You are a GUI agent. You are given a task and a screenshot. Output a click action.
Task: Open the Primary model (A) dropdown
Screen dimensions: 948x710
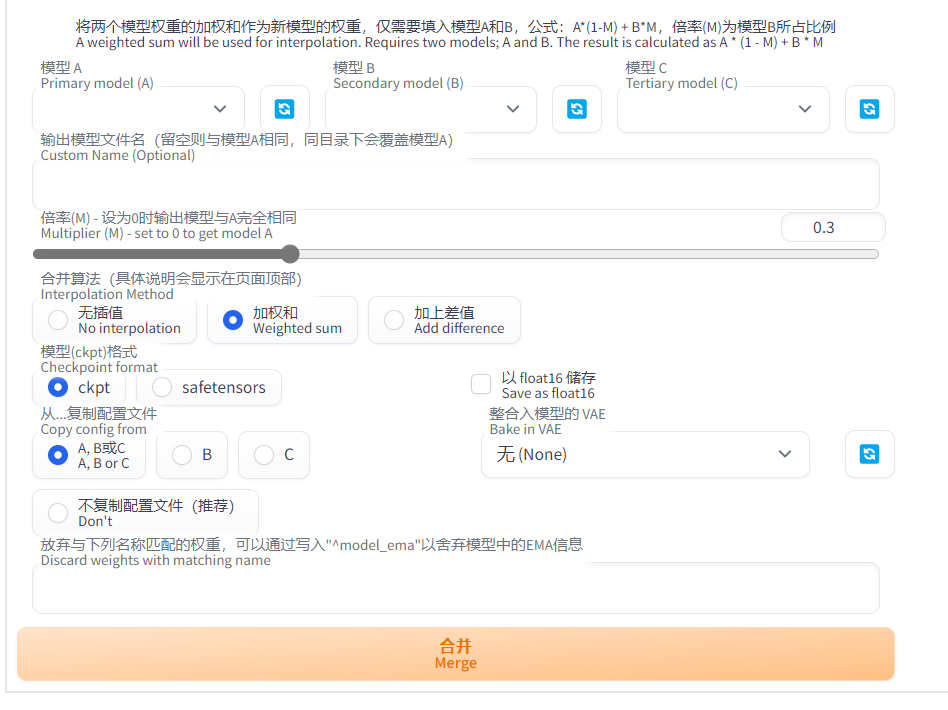coord(139,109)
